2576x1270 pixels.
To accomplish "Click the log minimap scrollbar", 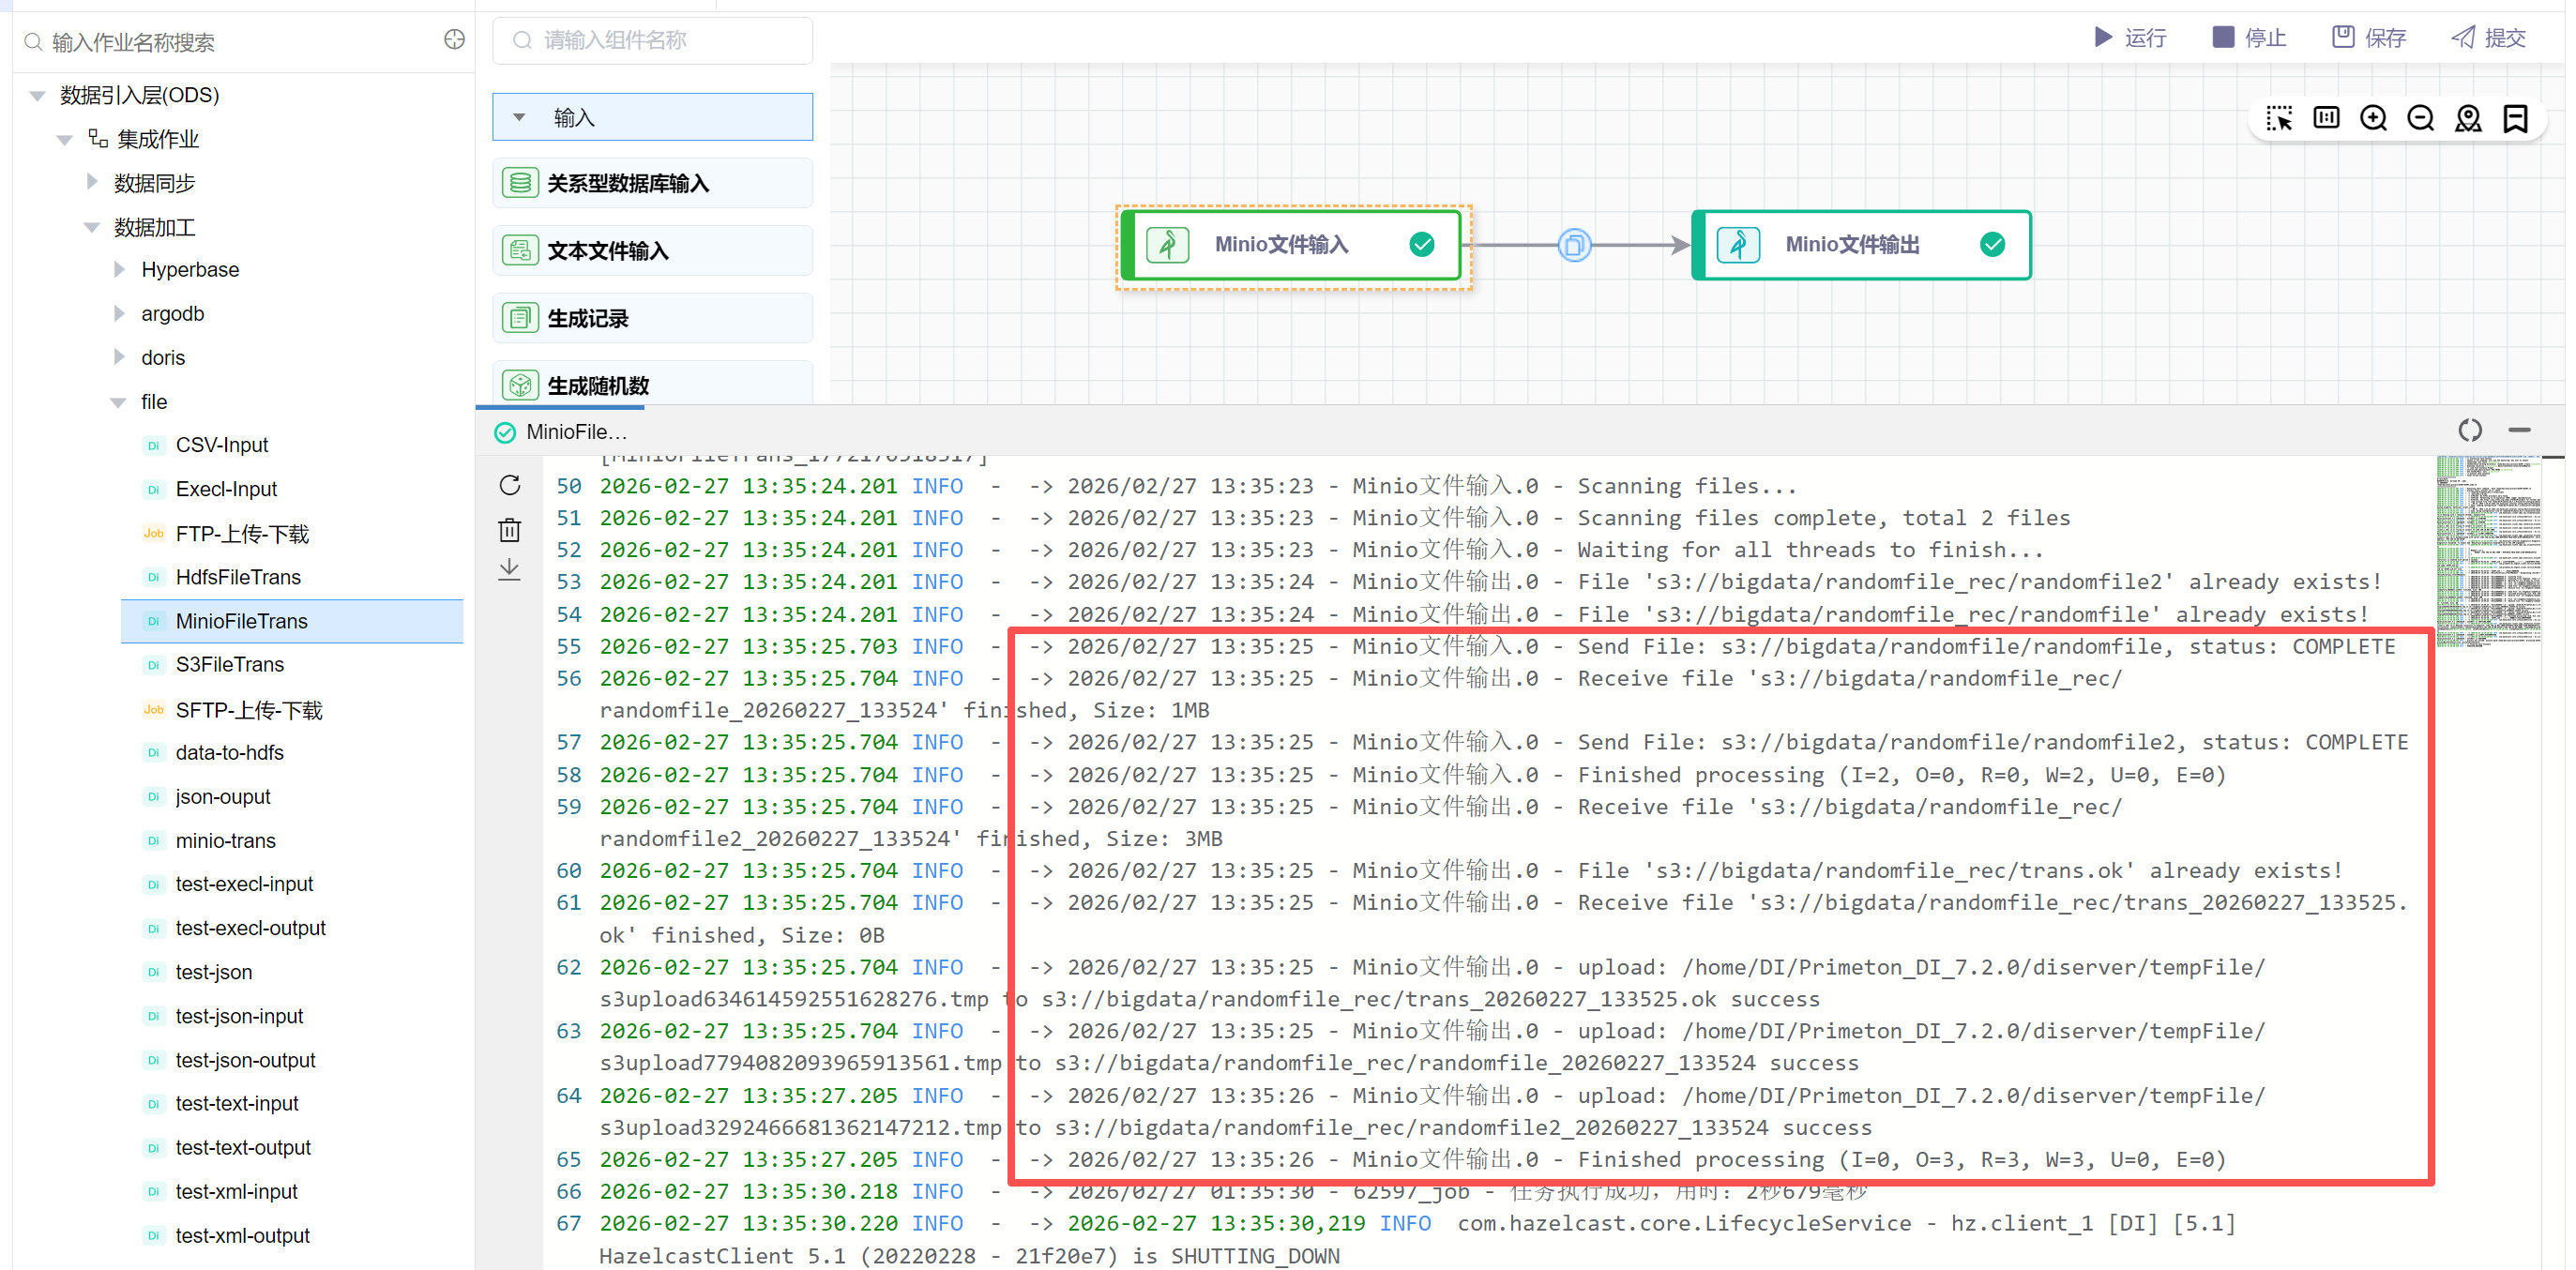I will point(2487,551).
